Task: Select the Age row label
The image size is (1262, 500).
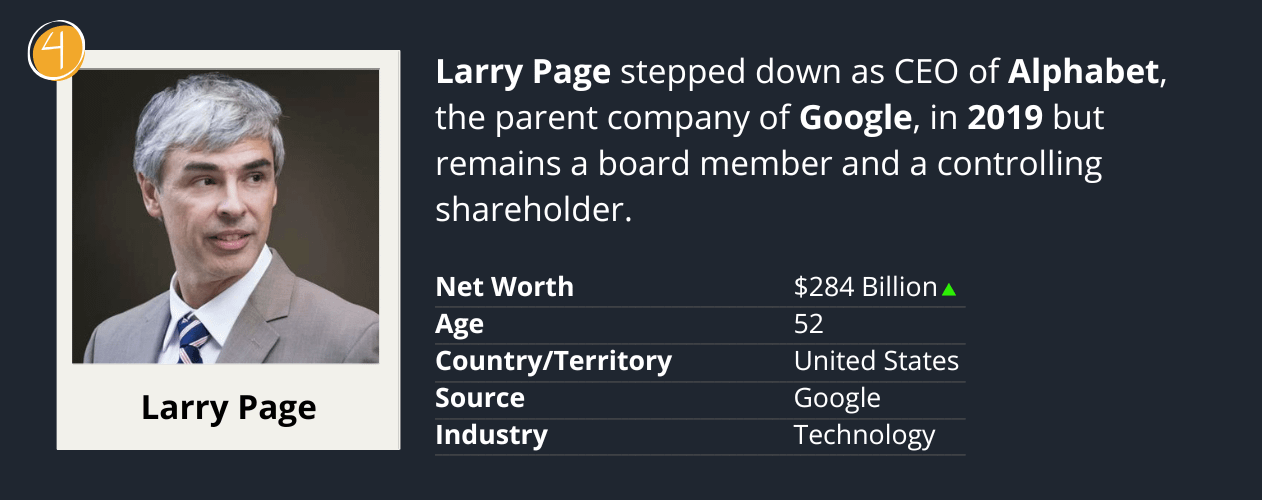Action: 459,324
